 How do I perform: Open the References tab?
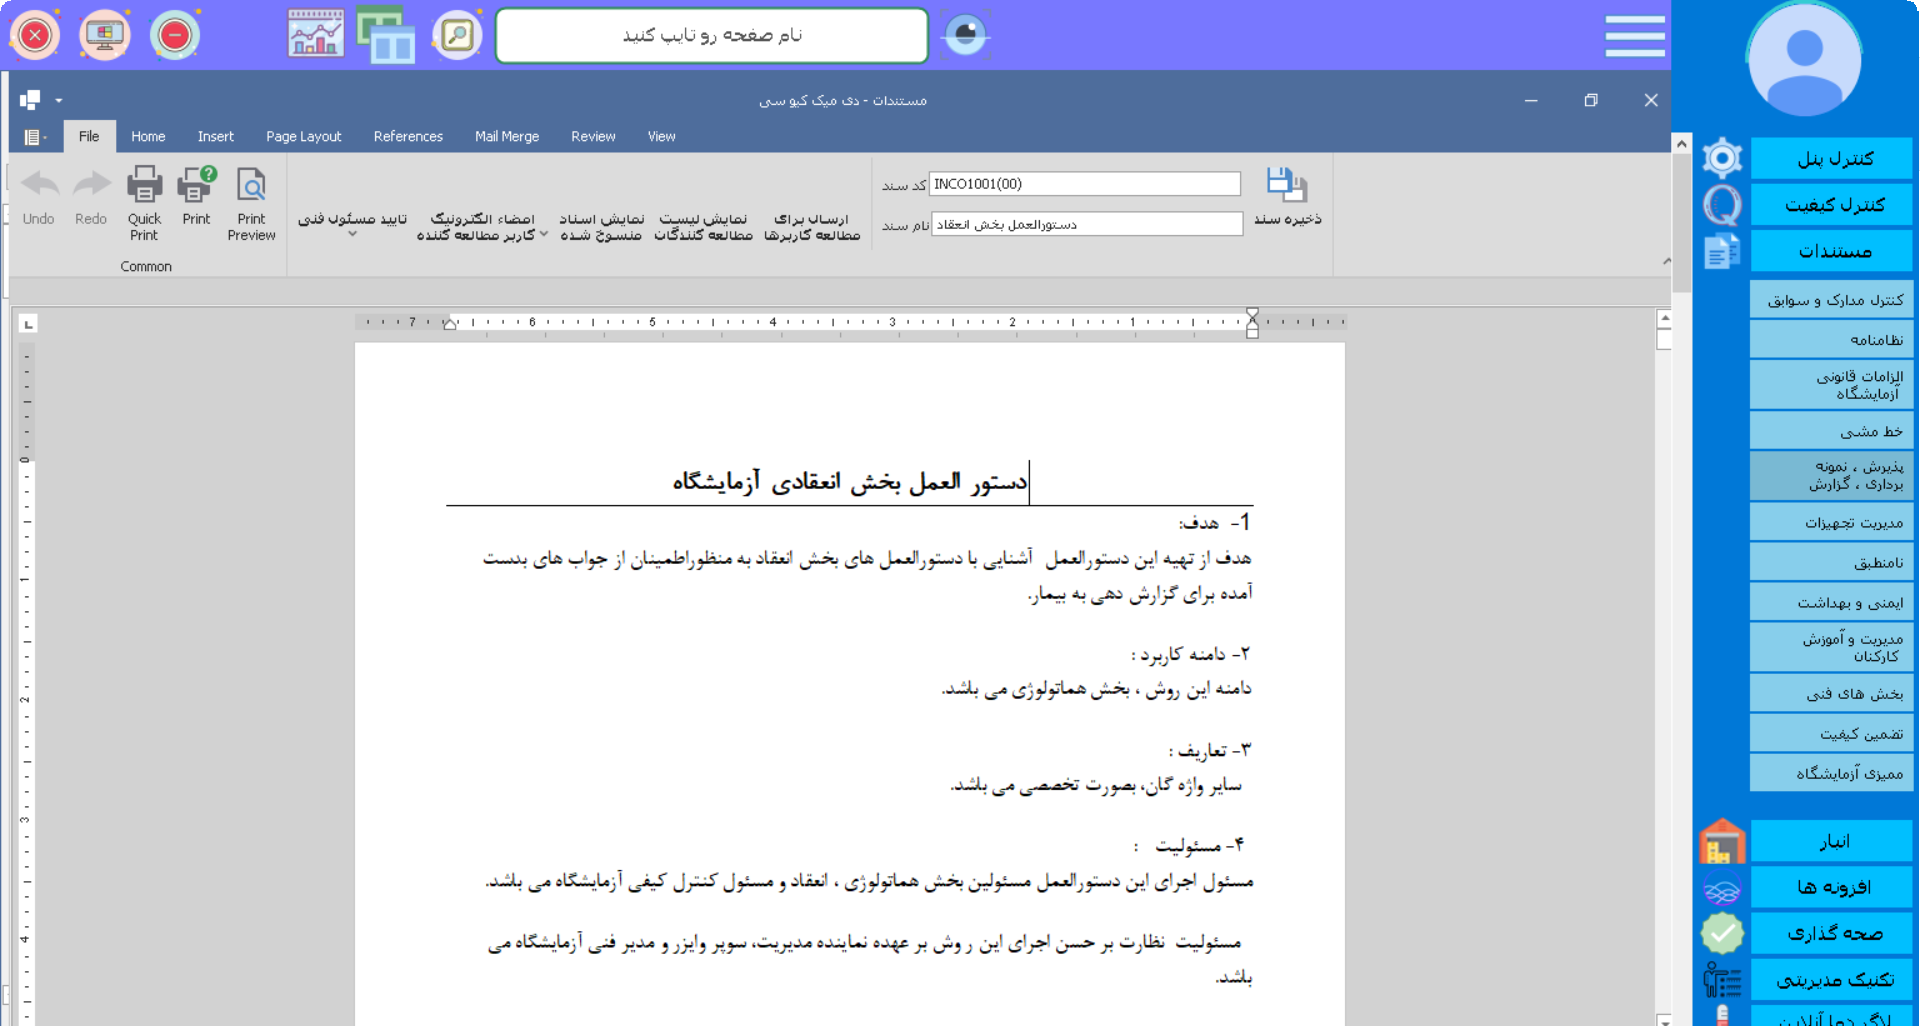coord(408,136)
